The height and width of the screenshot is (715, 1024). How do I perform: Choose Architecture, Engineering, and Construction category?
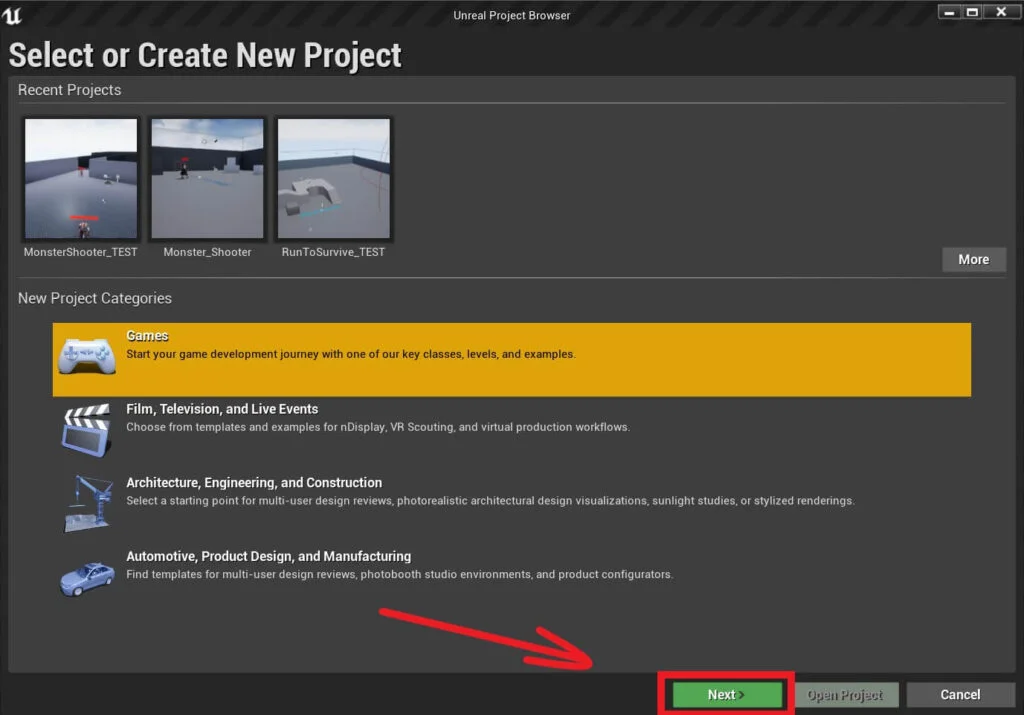[x=254, y=483]
